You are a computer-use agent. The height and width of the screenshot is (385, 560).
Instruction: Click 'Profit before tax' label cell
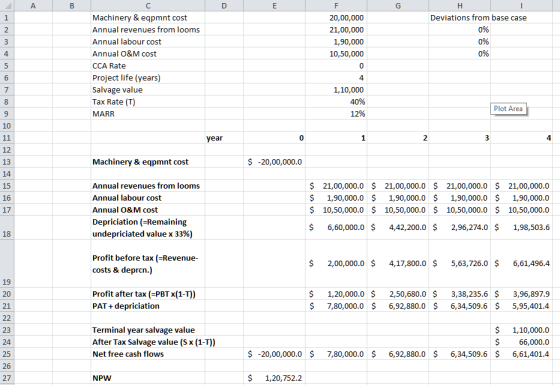click(x=148, y=264)
